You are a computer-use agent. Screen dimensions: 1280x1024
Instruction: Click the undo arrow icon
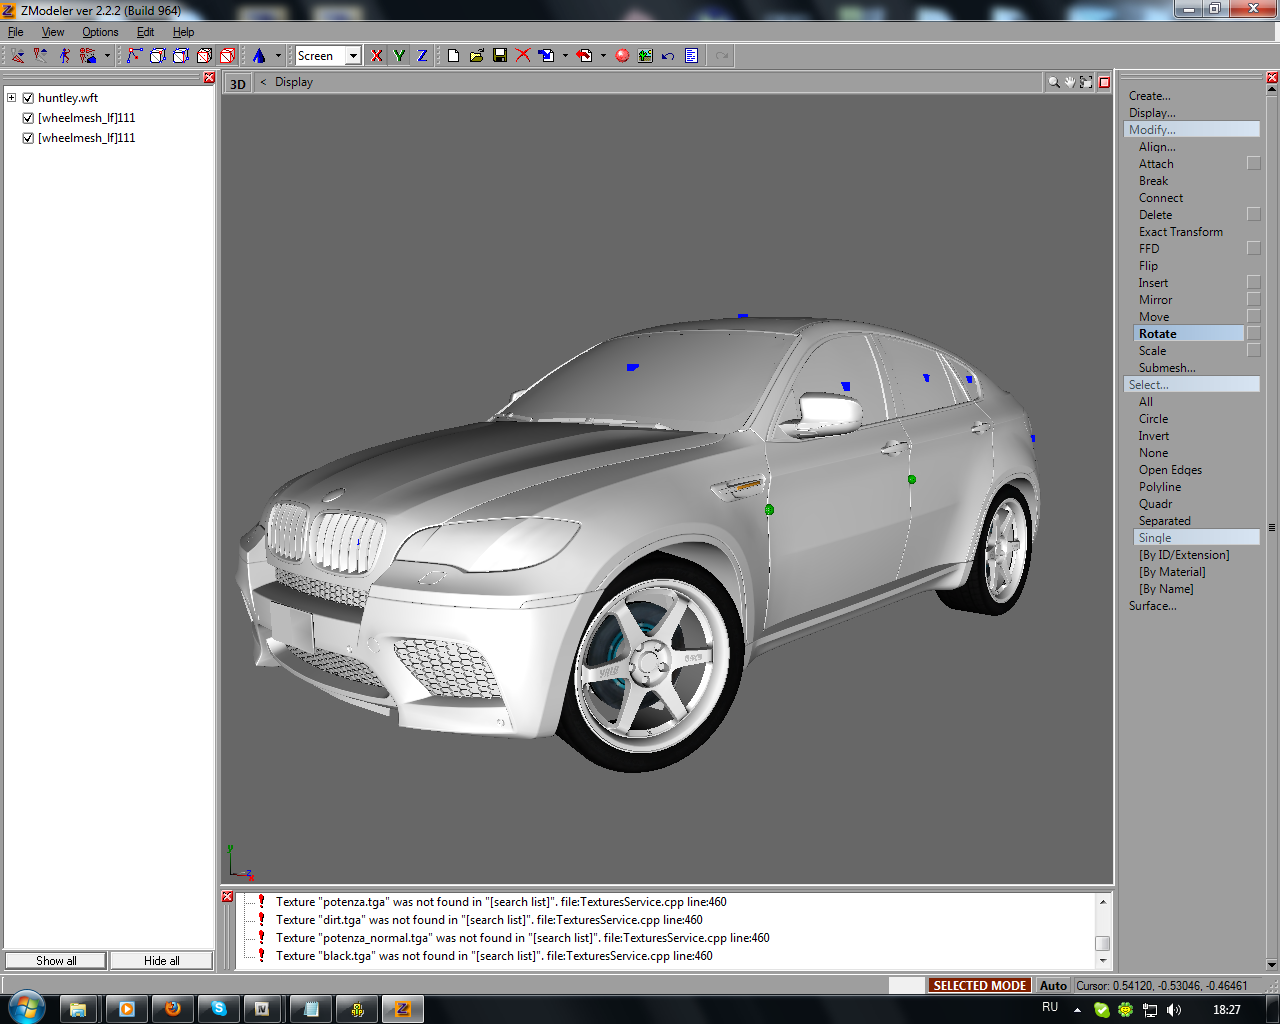668,56
